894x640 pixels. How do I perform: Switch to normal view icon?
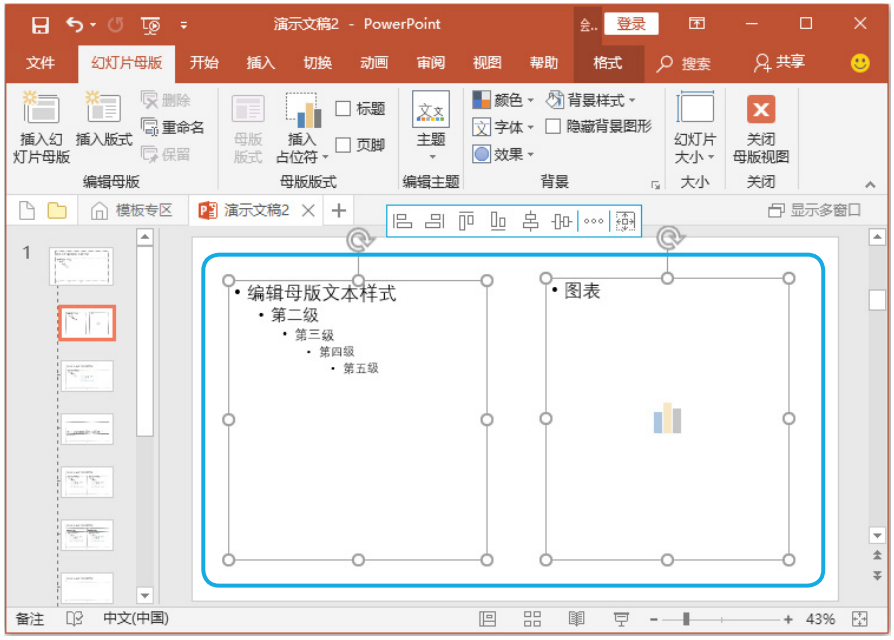[x=487, y=619]
